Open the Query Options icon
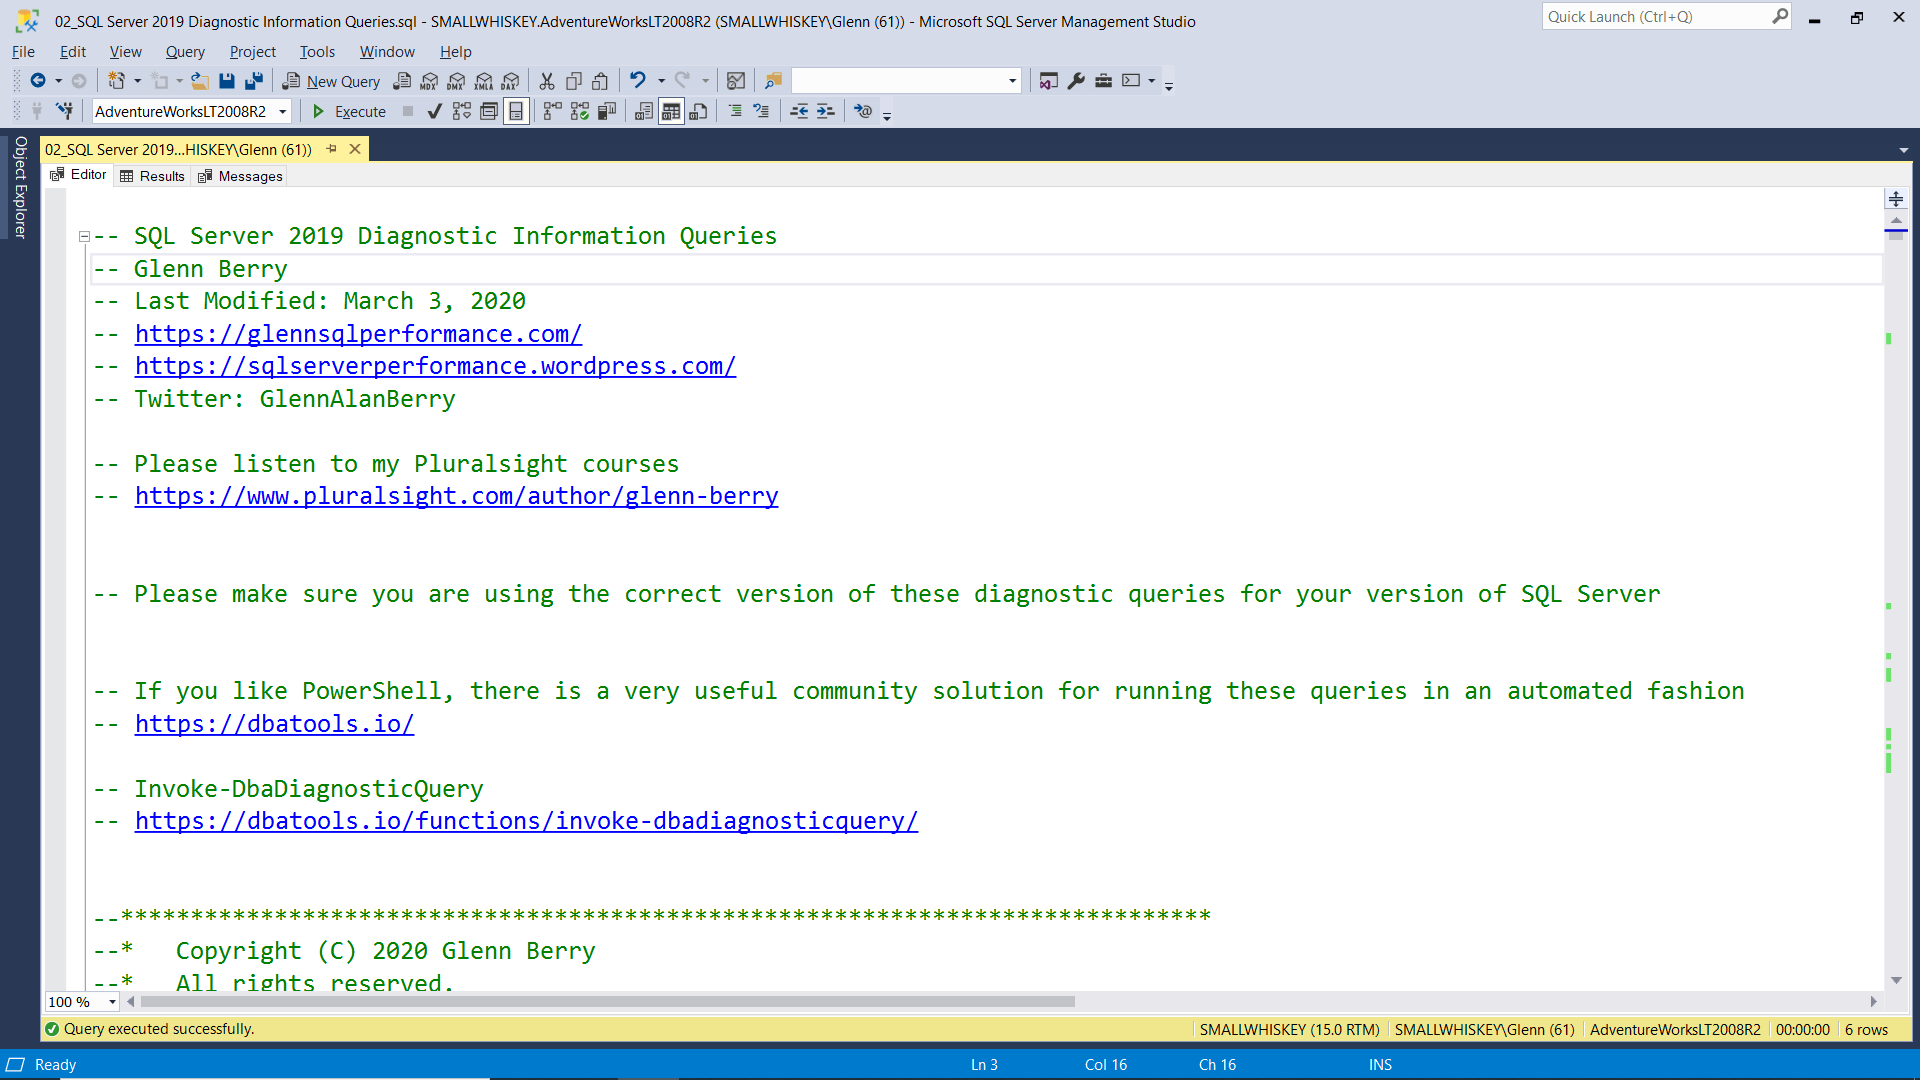Viewport: 1920px width, 1080px height. pos(489,111)
